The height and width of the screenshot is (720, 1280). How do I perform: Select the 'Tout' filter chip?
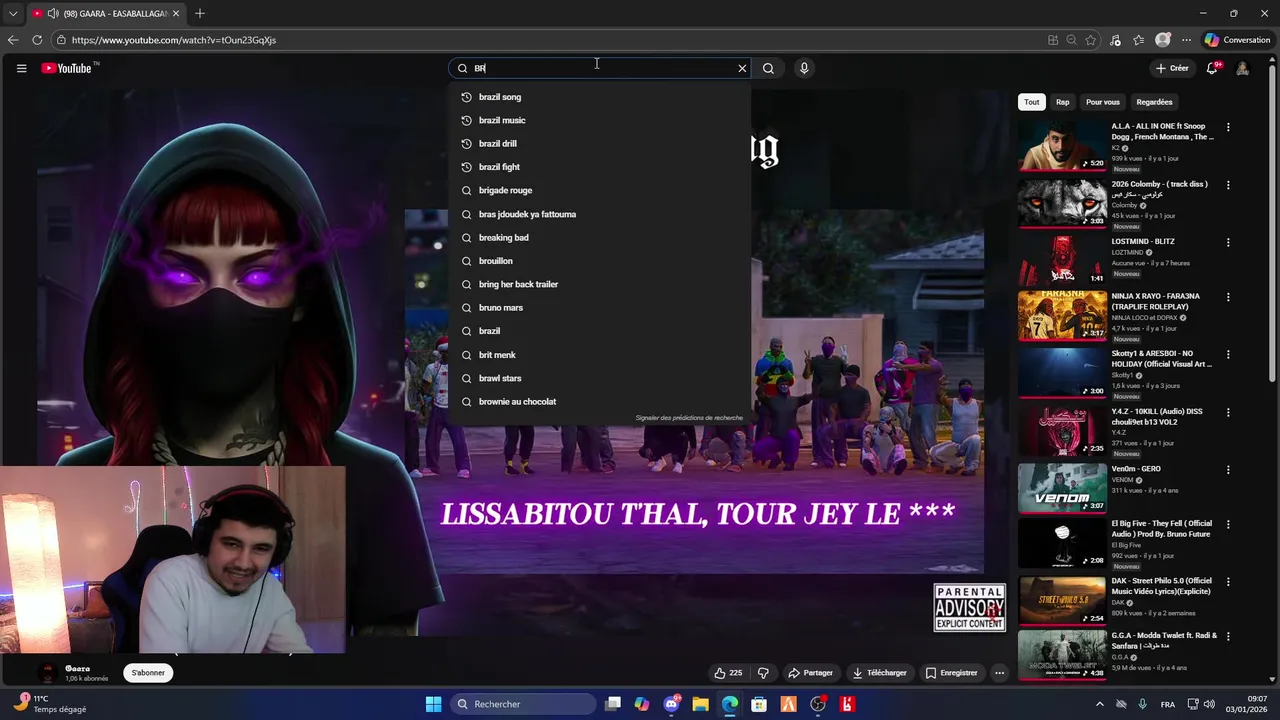[x=1032, y=102]
